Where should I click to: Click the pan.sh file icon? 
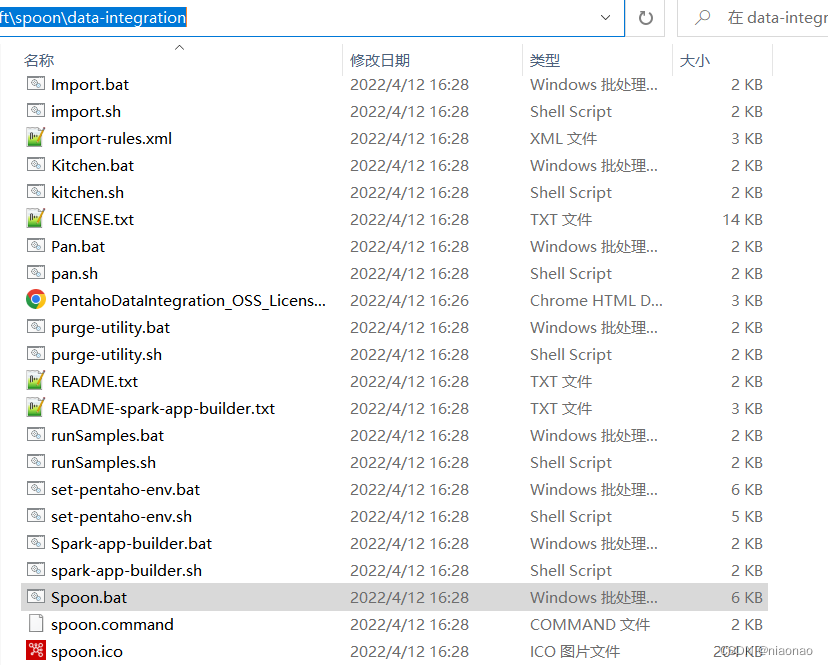[36, 273]
